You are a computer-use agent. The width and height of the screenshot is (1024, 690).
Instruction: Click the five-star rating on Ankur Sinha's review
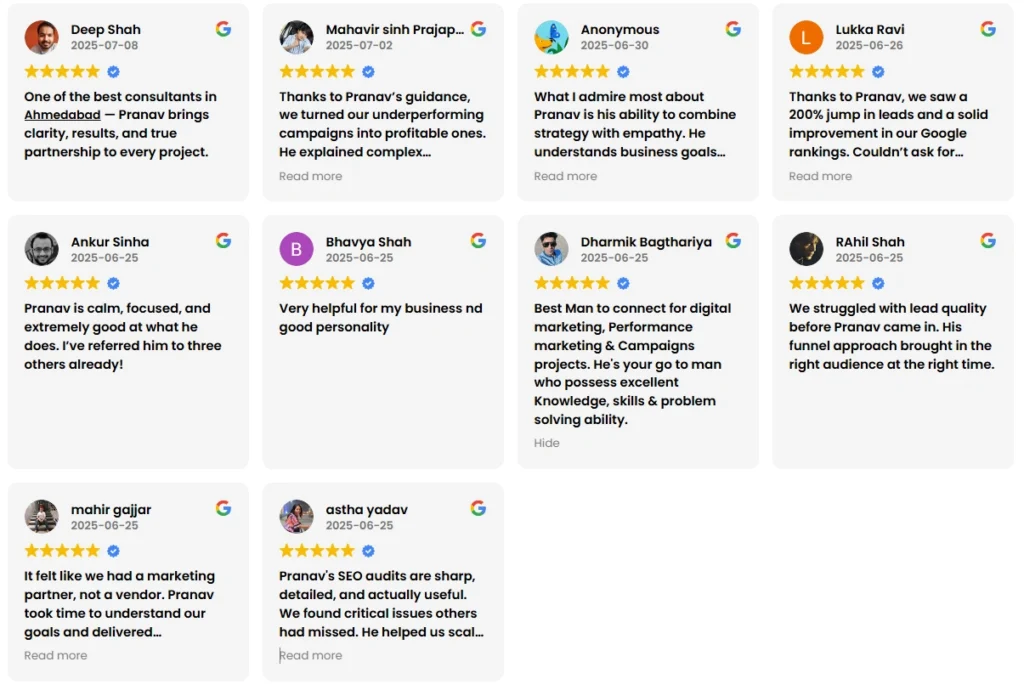pyautogui.click(x=62, y=284)
